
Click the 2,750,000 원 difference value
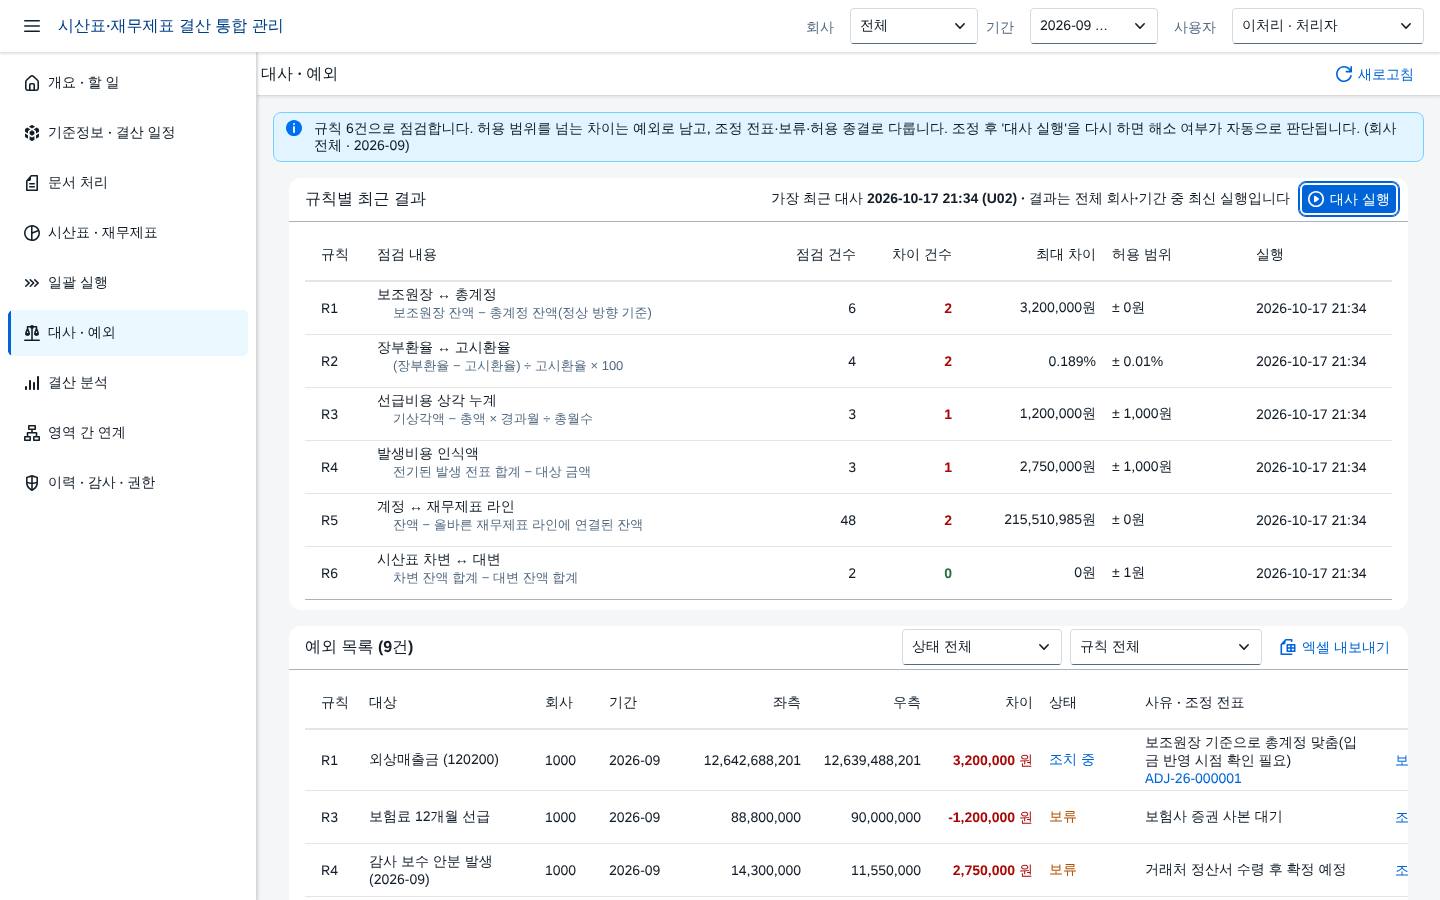pos(992,870)
